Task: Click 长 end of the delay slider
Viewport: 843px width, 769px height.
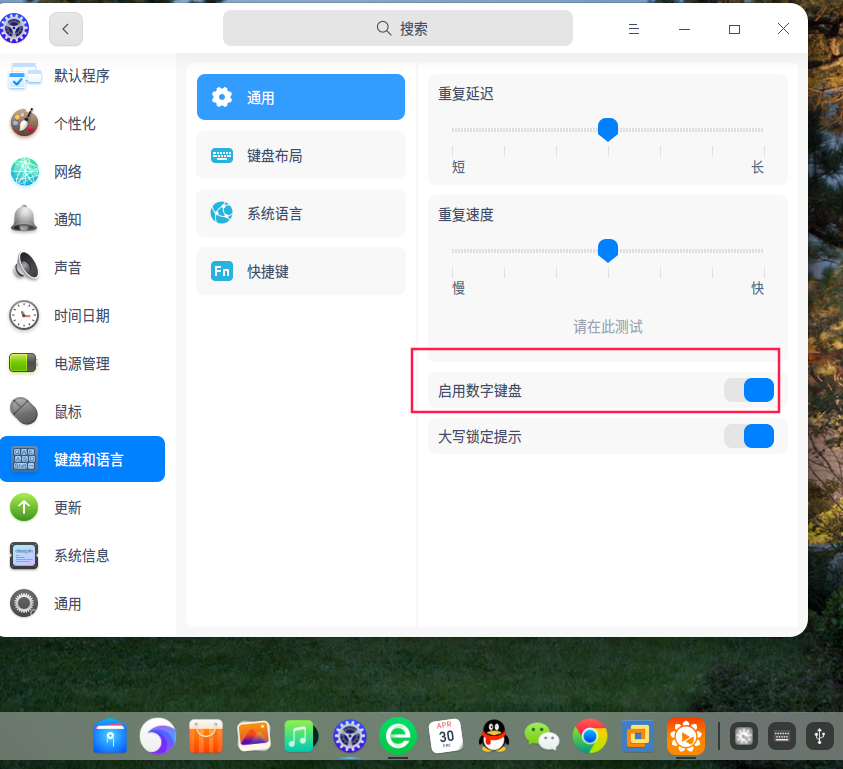Action: [758, 167]
